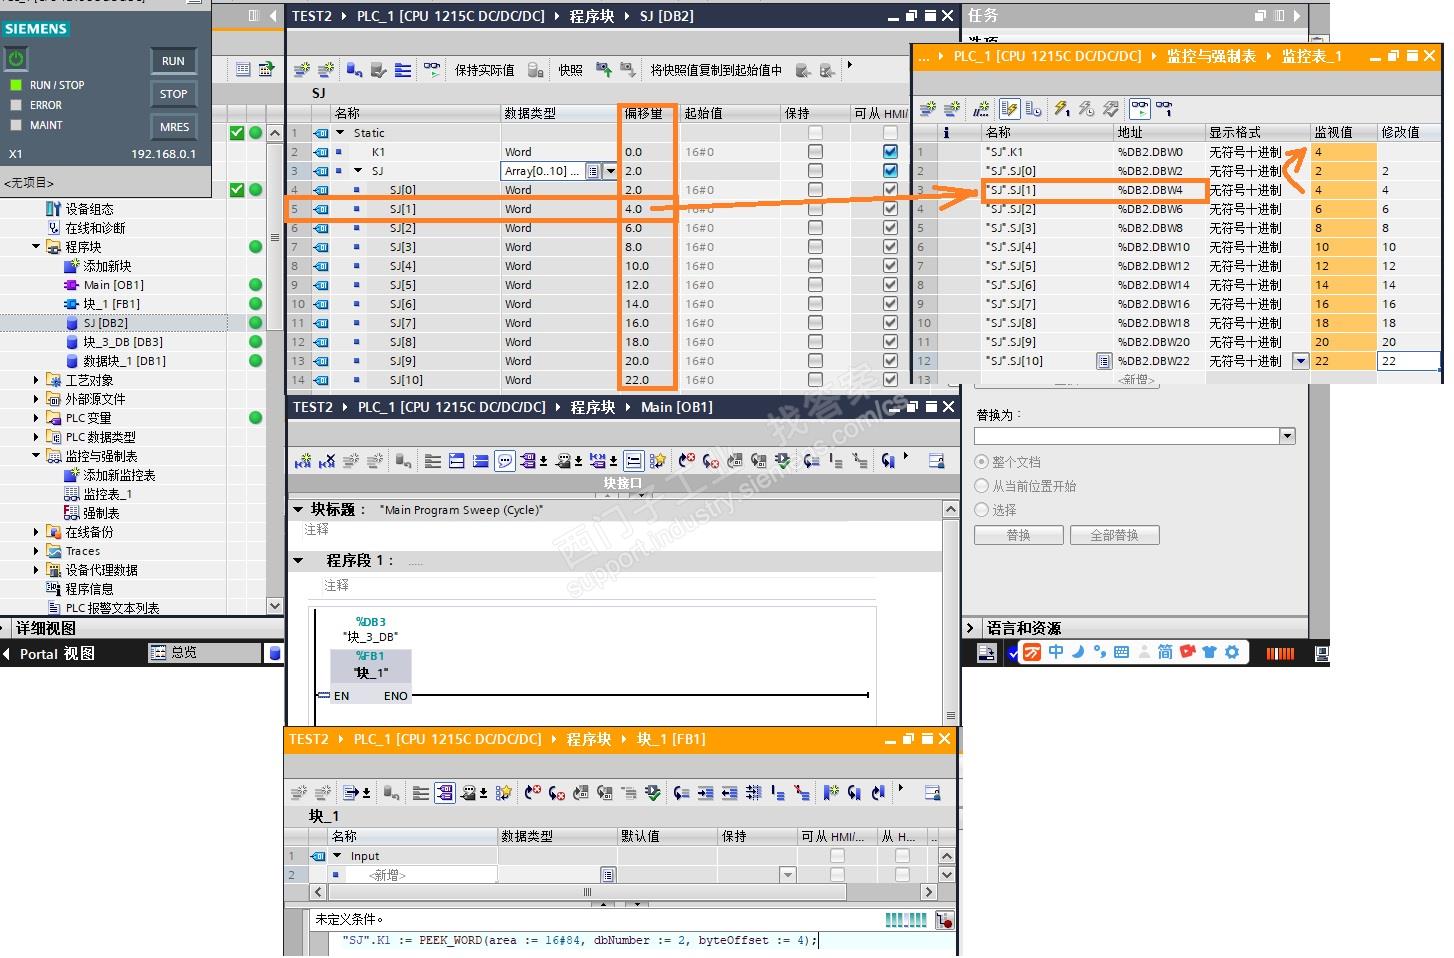Open the Array[0..10] data type dropdown arrow
This screenshot has height=958, width=1454.
pyautogui.click(x=610, y=171)
